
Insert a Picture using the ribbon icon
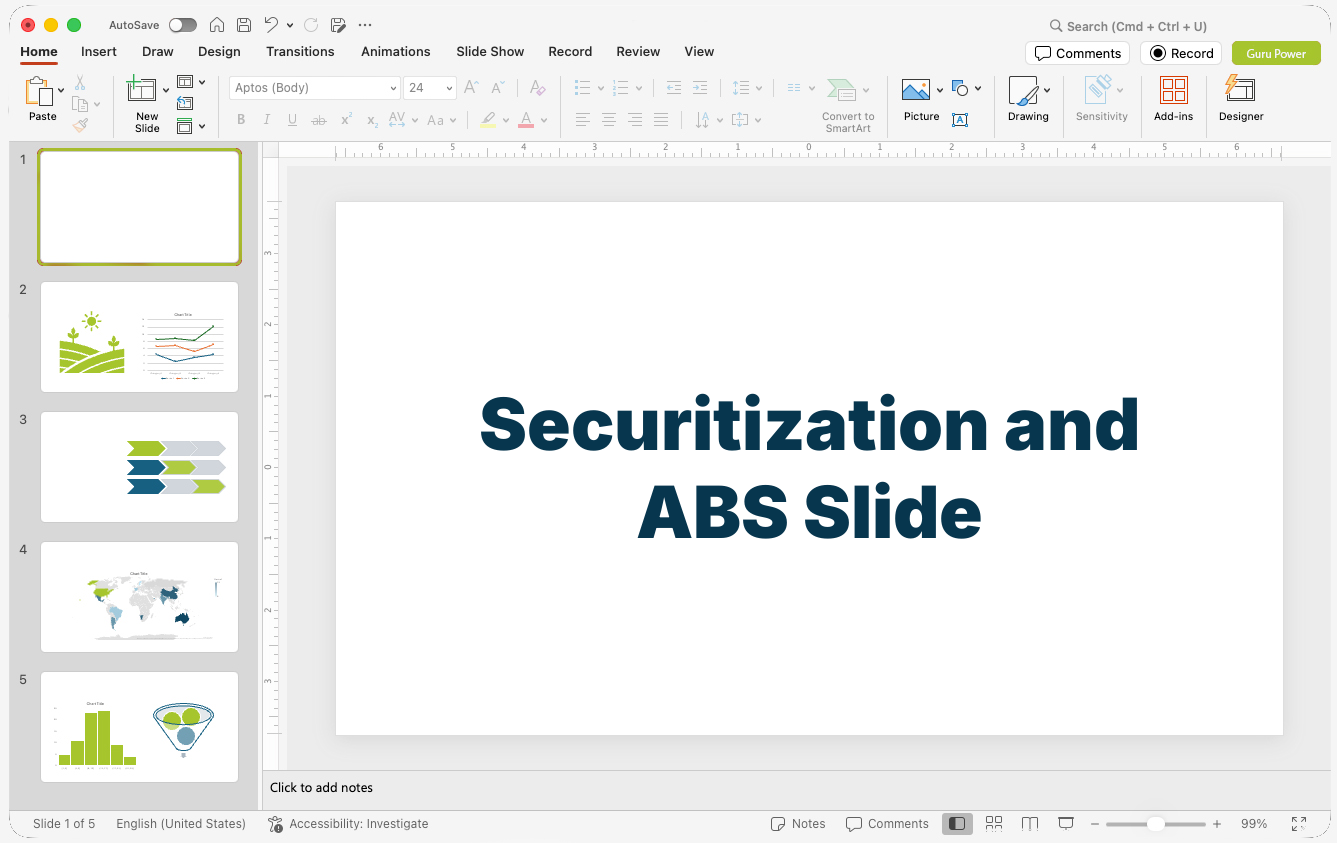(x=916, y=90)
